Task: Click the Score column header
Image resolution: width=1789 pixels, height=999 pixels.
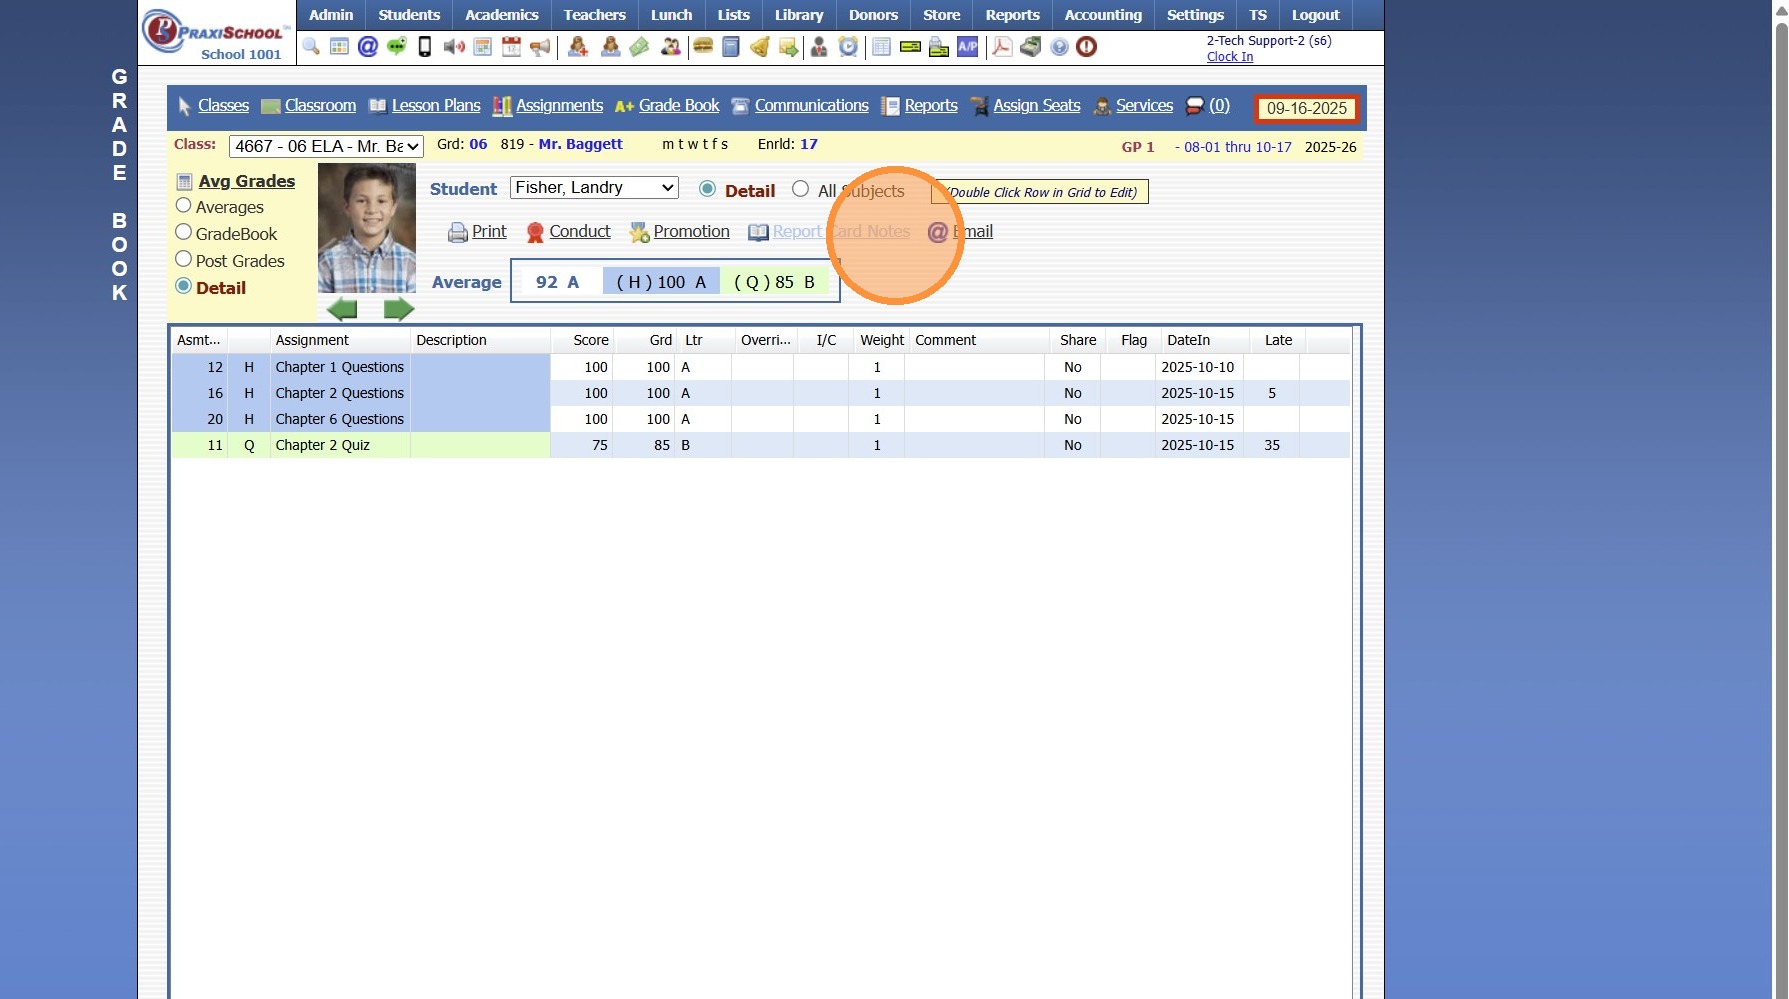Action: pos(591,340)
